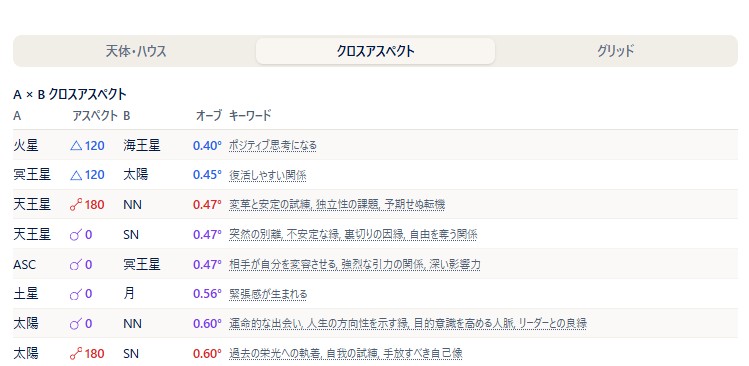
Task: Click the trine icon in 火星 row
Action: tap(76, 146)
